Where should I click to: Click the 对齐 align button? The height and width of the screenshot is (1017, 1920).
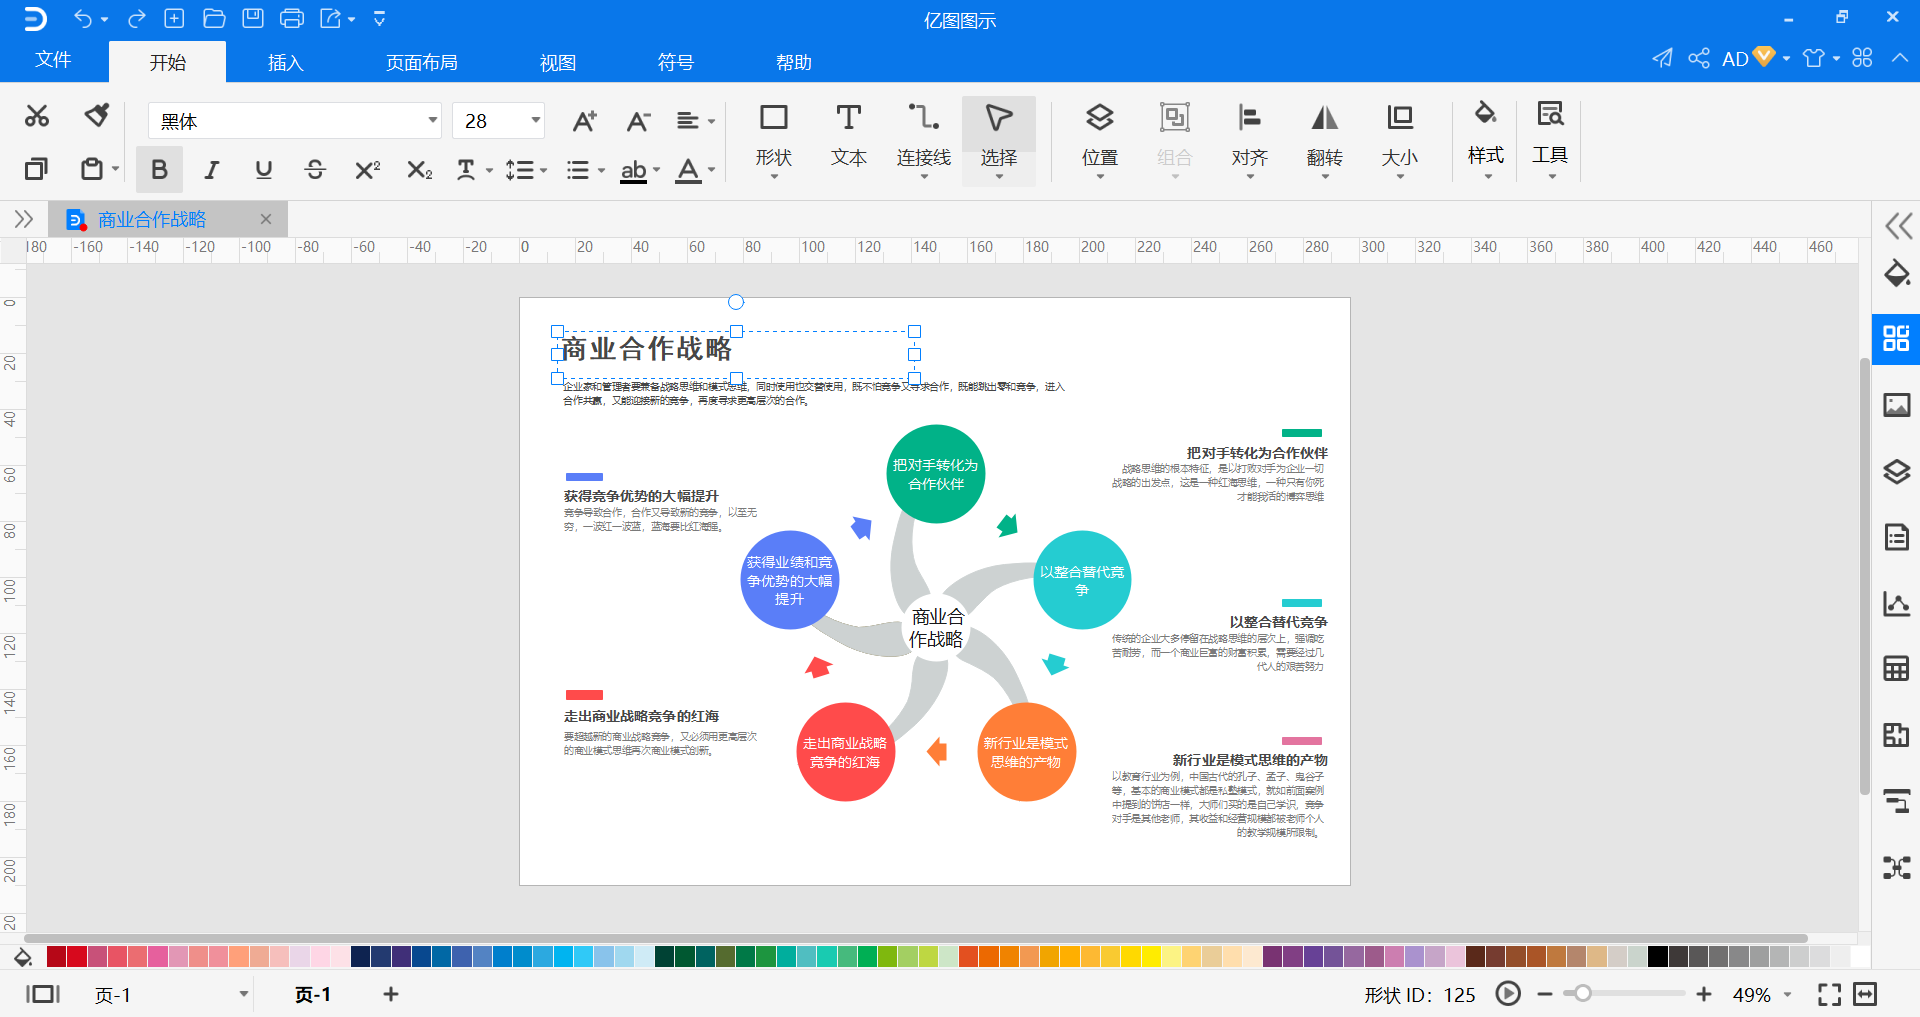click(x=1249, y=141)
